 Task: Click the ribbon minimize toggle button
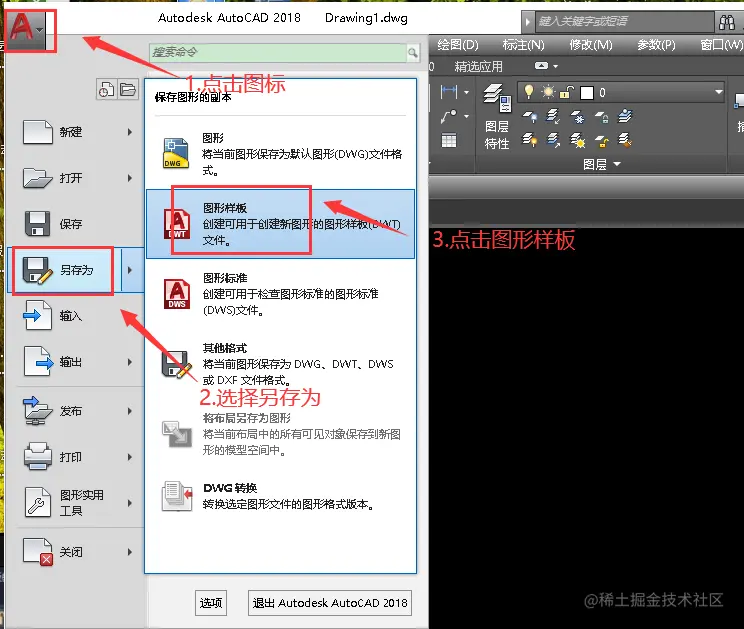click(541, 66)
